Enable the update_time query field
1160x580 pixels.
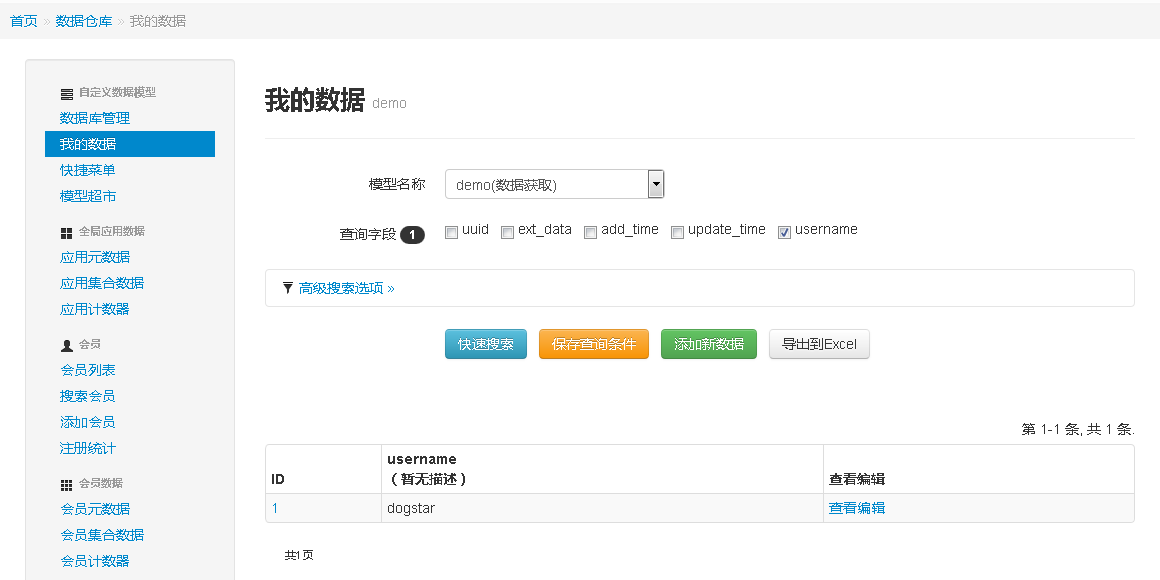coord(677,232)
